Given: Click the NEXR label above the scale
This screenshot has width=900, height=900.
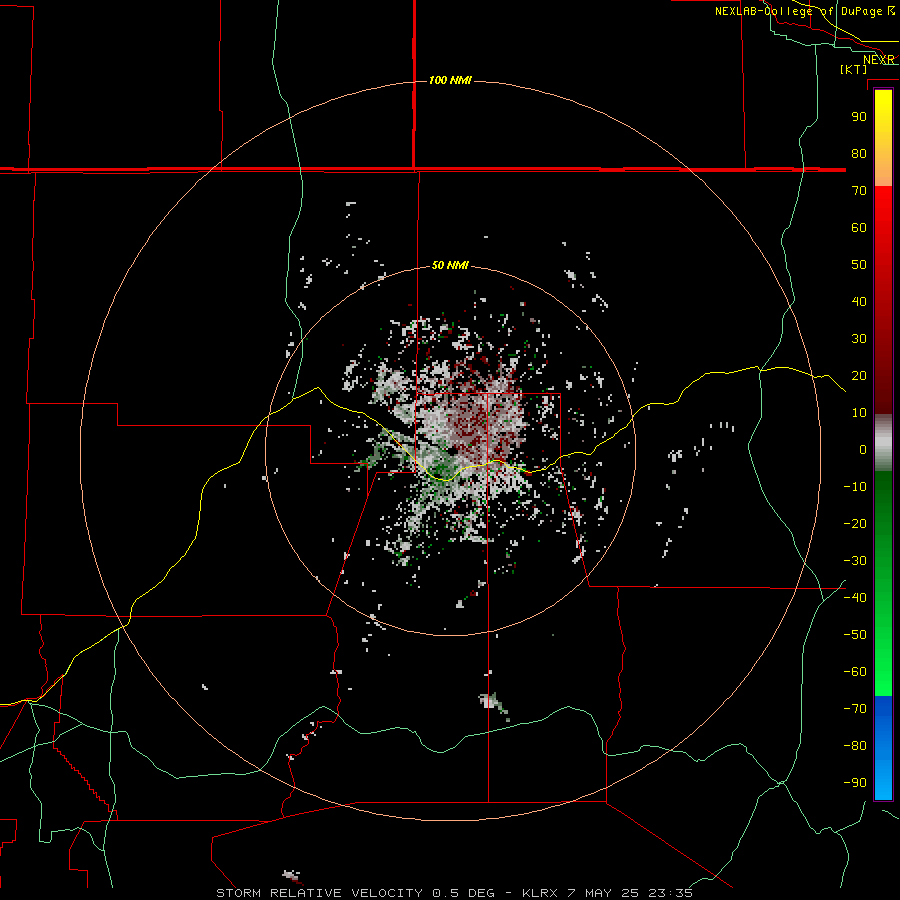Looking at the screenshot, I should pos(879,60).
